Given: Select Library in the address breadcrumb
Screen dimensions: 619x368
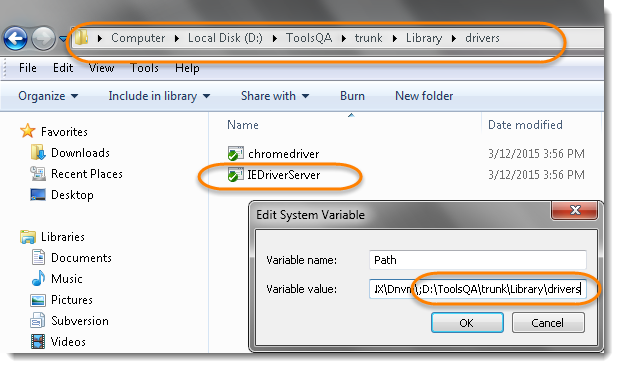Looking at the screenshot, I should 424,38.
